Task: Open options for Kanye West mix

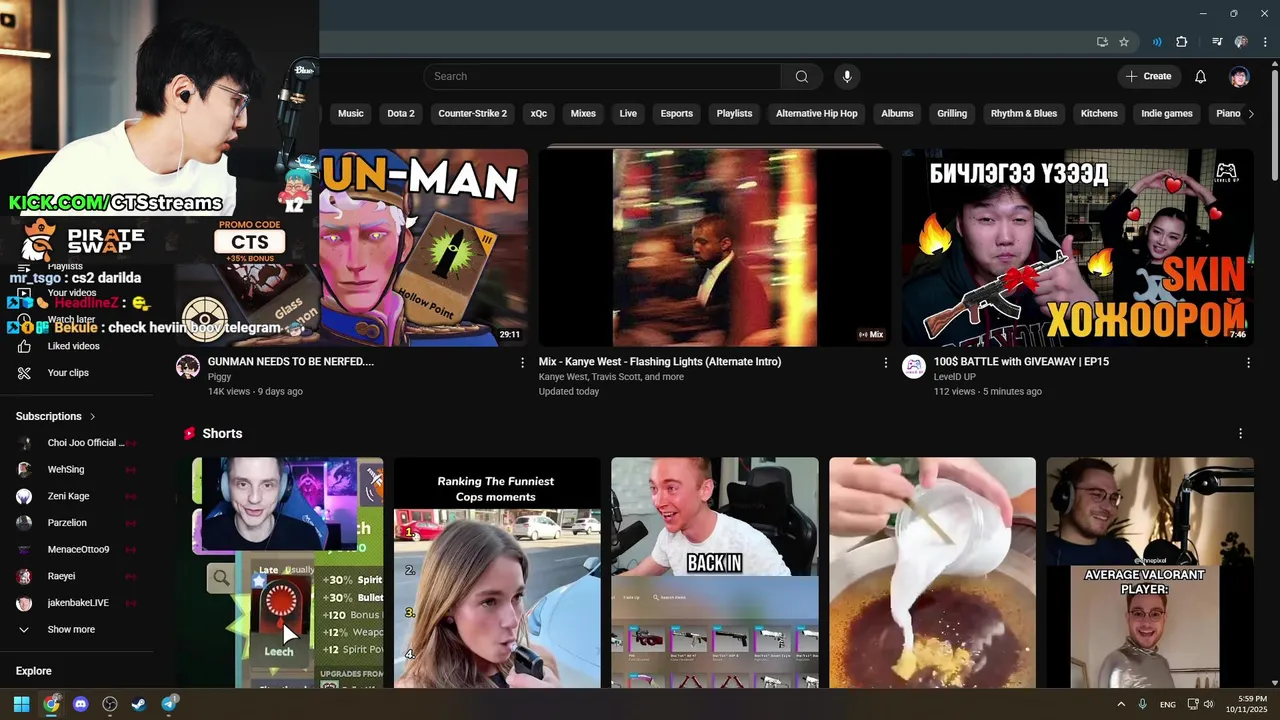Action: [885, 363]
